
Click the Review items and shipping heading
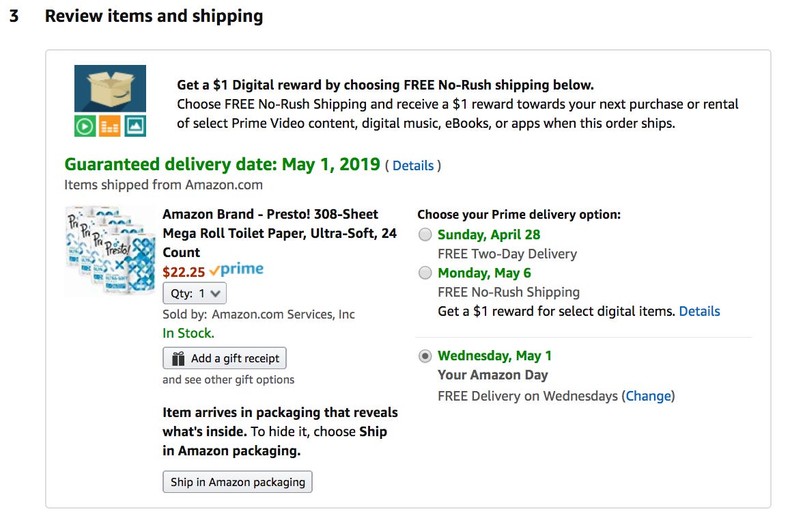[154, 17]
